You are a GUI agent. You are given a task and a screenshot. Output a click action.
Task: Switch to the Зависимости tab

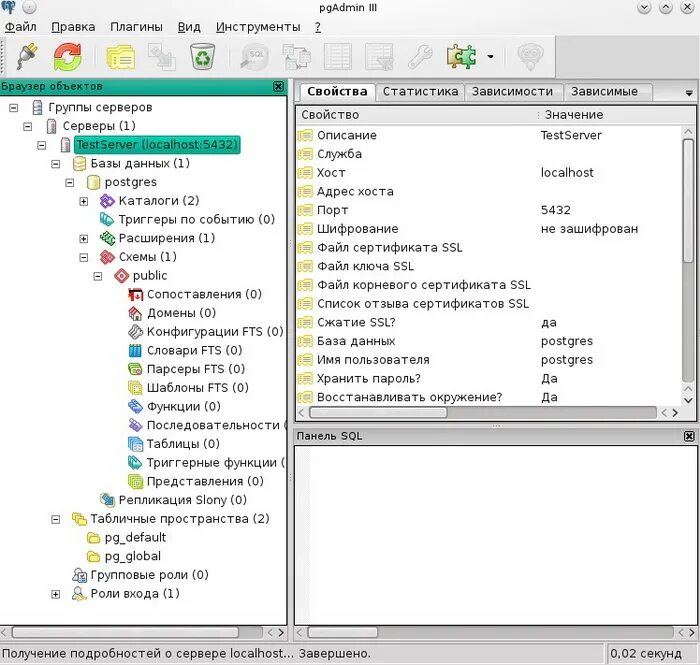point(512,91)
